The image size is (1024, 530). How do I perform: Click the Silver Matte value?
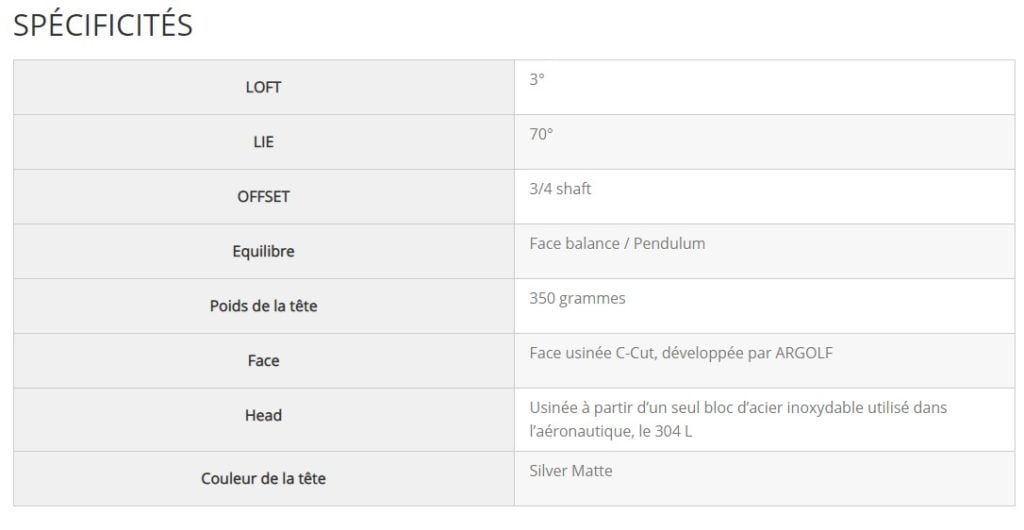click(x=571, y=471)
